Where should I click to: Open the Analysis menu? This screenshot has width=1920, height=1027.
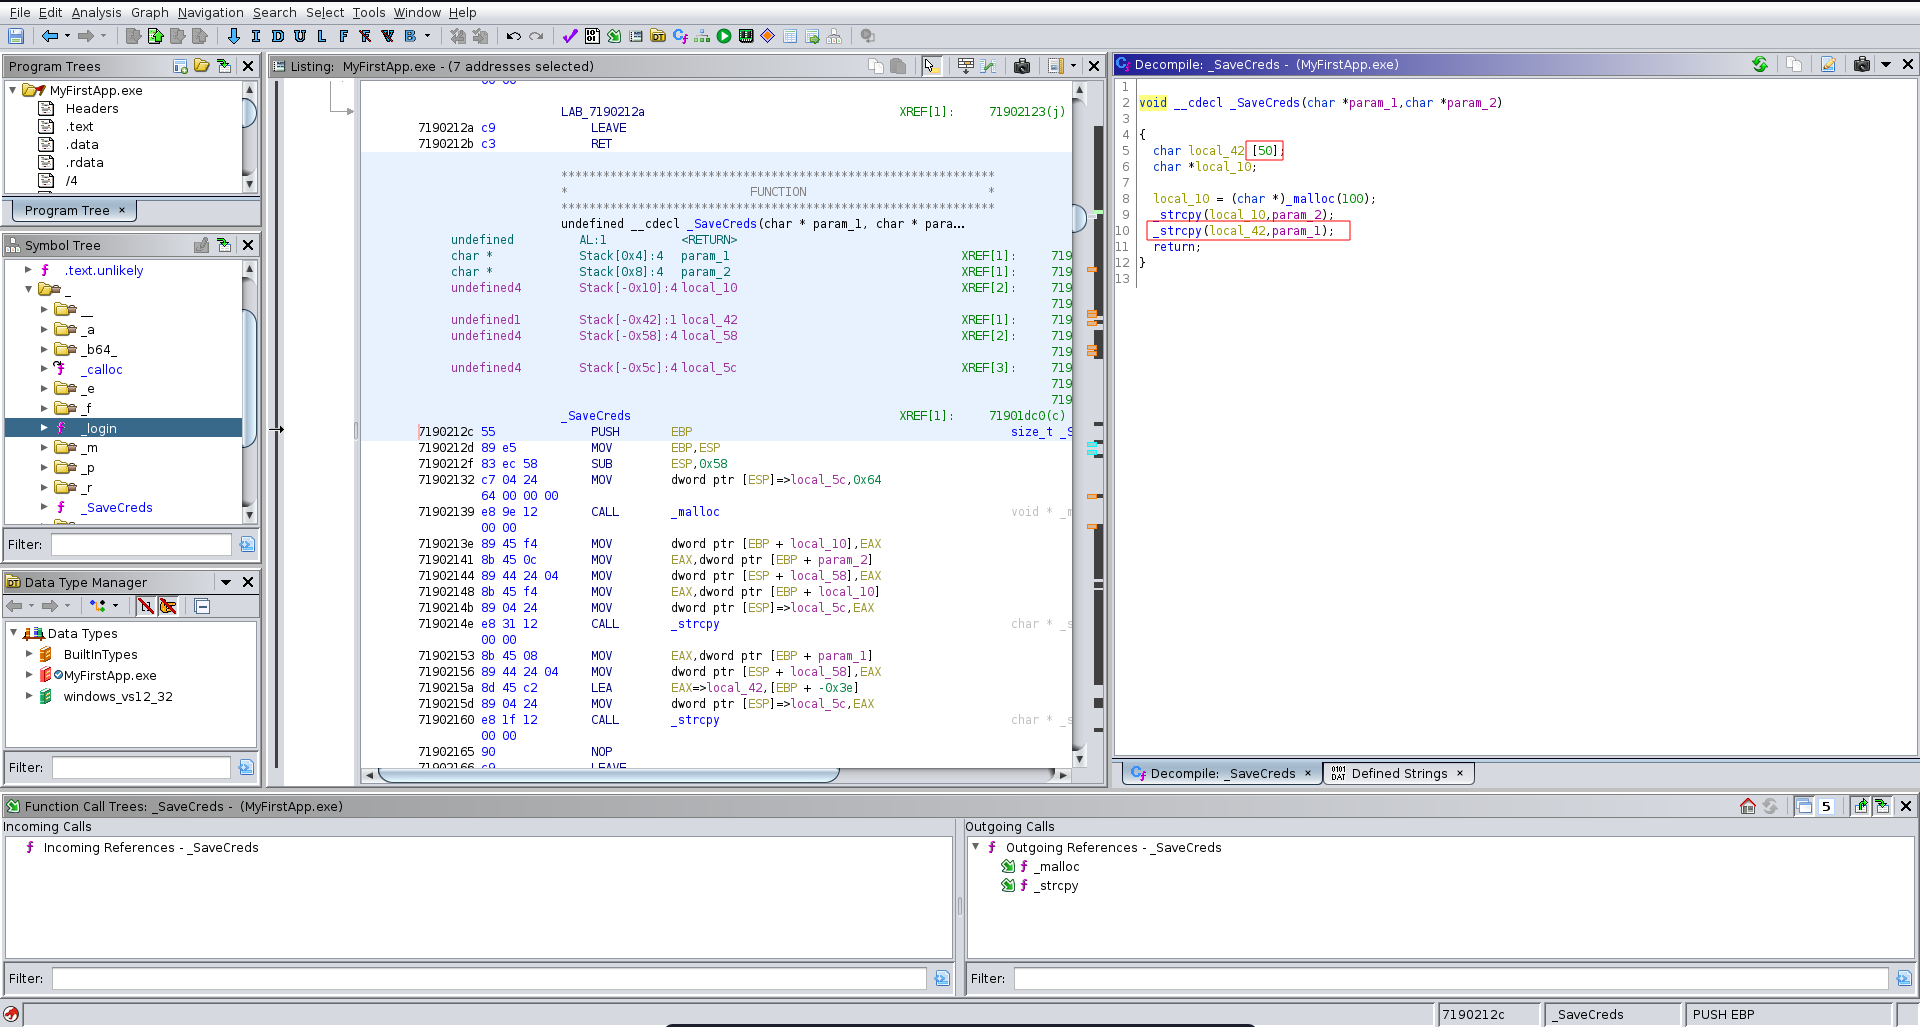pyautogui.click(x=96, y=12)
